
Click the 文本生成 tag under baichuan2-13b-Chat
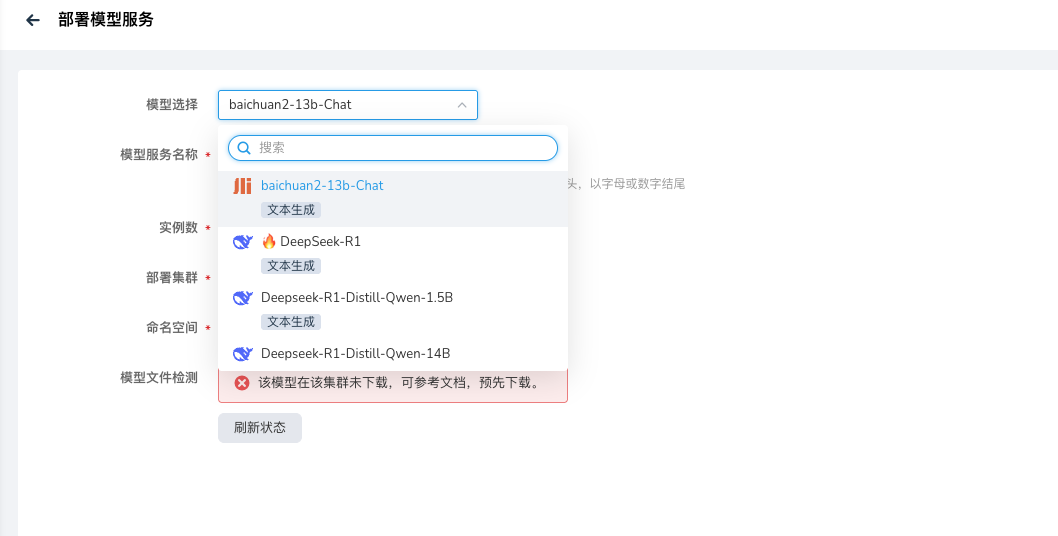click(x=291, y=210)
